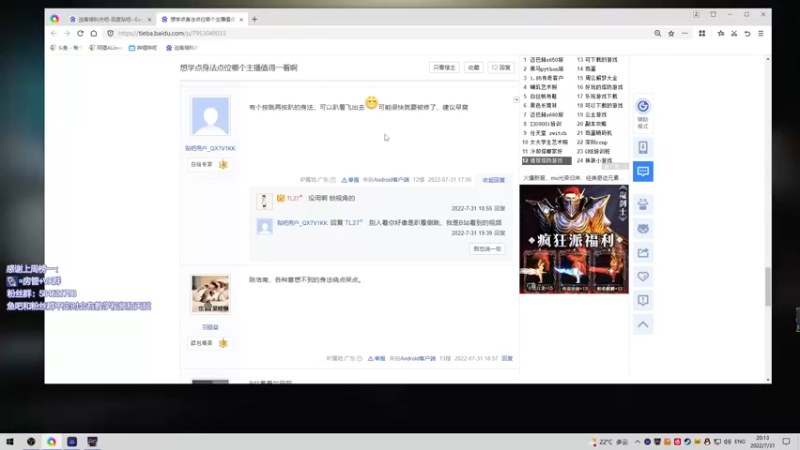This screenshot has width=800, height=450.
Task: Open the bookmark containing 'ALiev'
Action: pyautogui.click(x=105, y=47)
